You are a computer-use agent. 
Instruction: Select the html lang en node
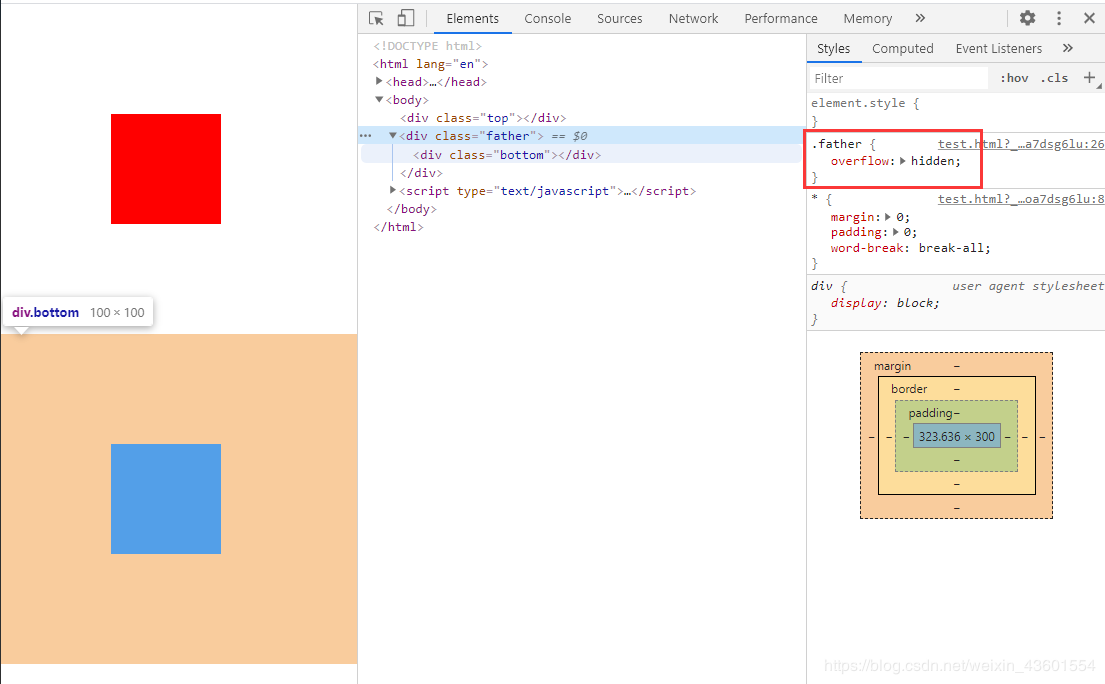click(431, 64)
